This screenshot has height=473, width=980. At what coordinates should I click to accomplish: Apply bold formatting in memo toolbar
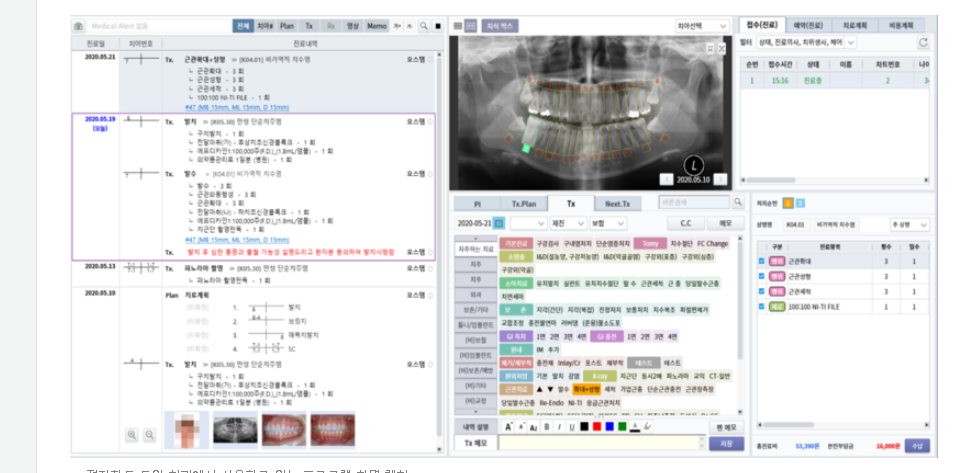pos(546,427)
